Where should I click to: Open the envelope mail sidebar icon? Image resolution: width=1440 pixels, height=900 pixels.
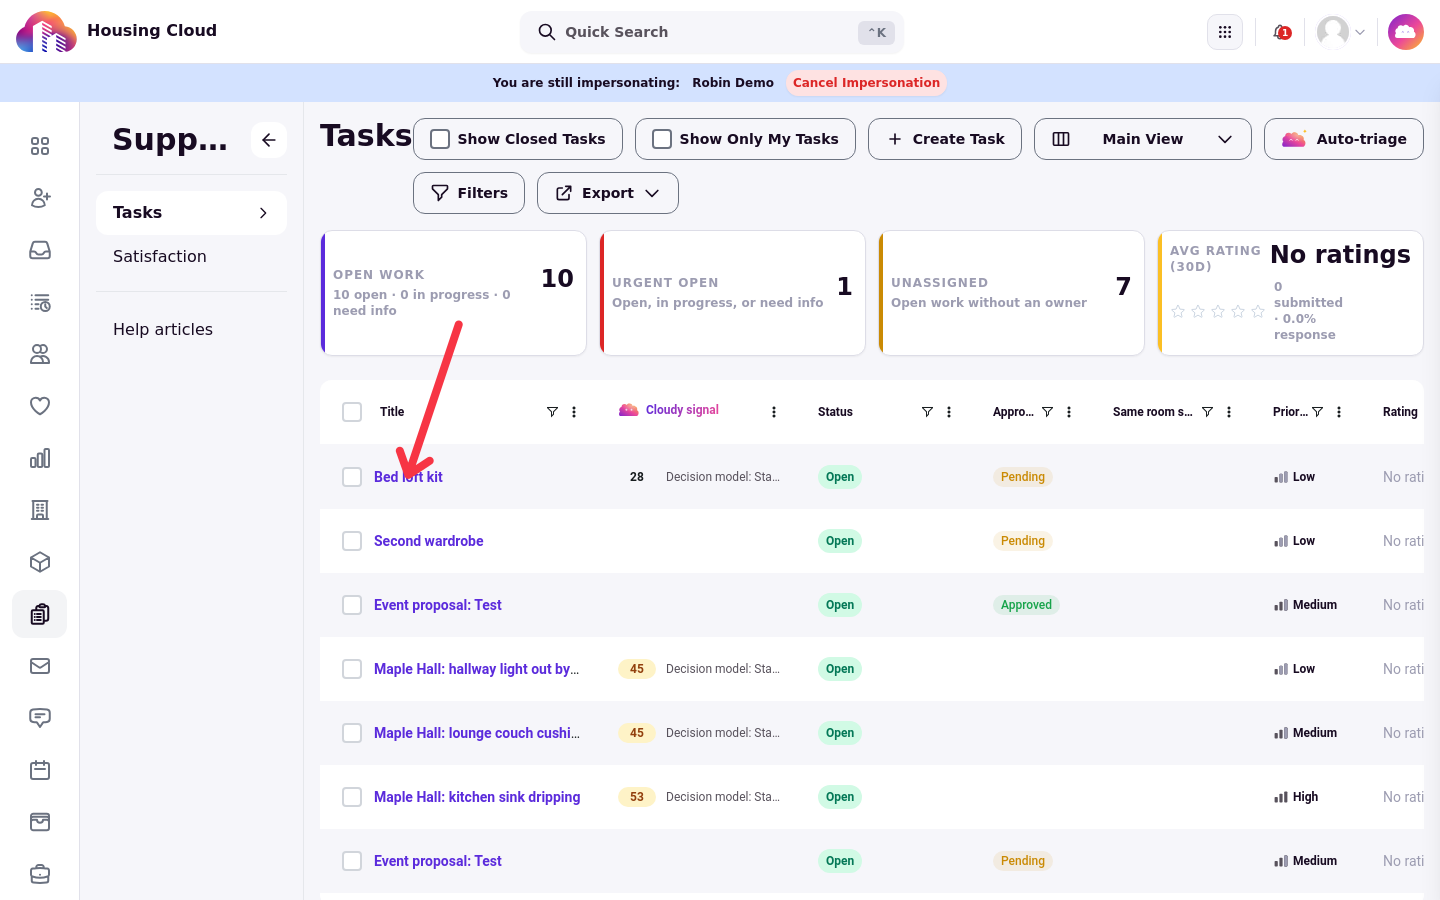click(x=40, y=666)
